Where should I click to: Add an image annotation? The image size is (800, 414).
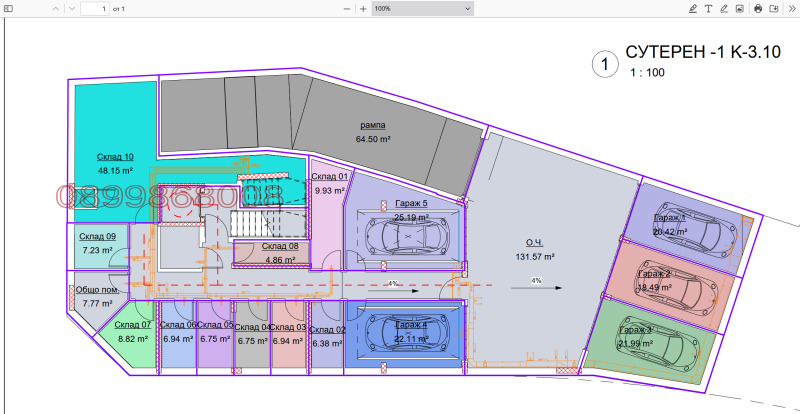click(739, 8)
